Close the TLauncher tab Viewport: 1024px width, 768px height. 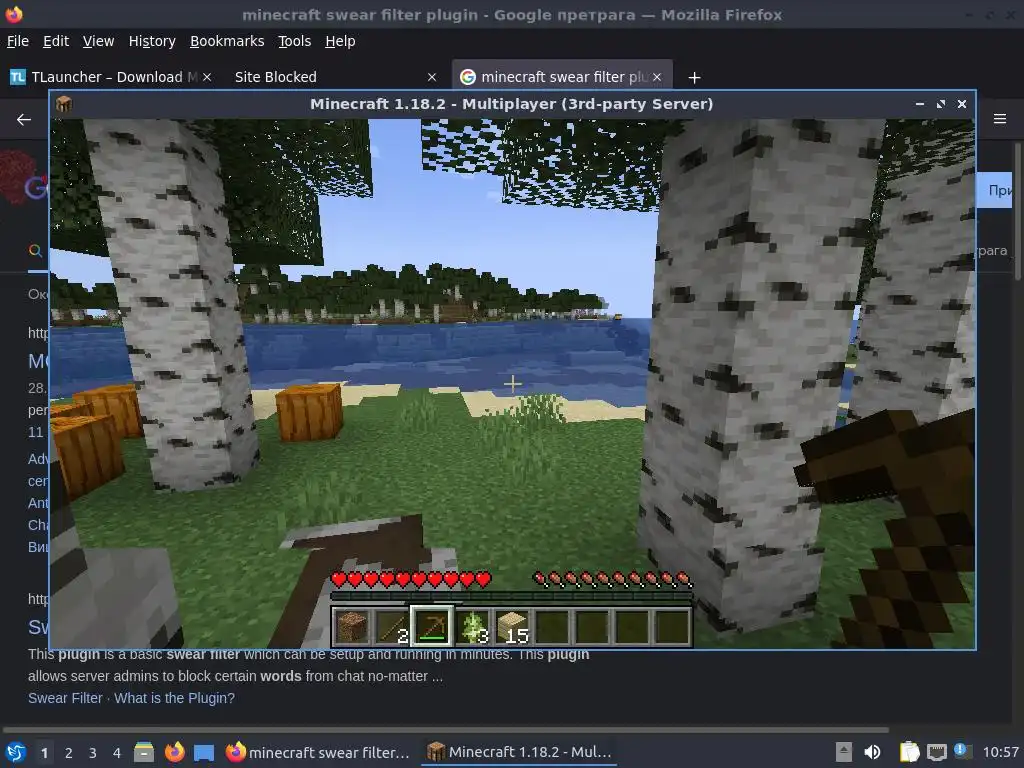[x=206, y=77]
